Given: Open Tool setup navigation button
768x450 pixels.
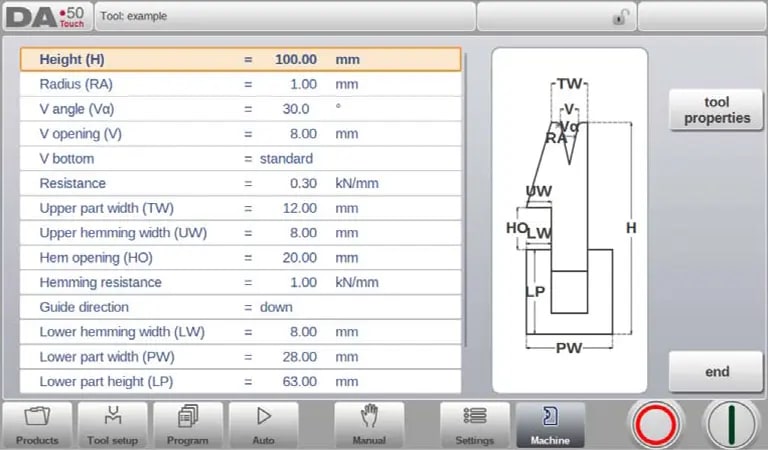Looking at the screenshot, I should coord(113,425).
